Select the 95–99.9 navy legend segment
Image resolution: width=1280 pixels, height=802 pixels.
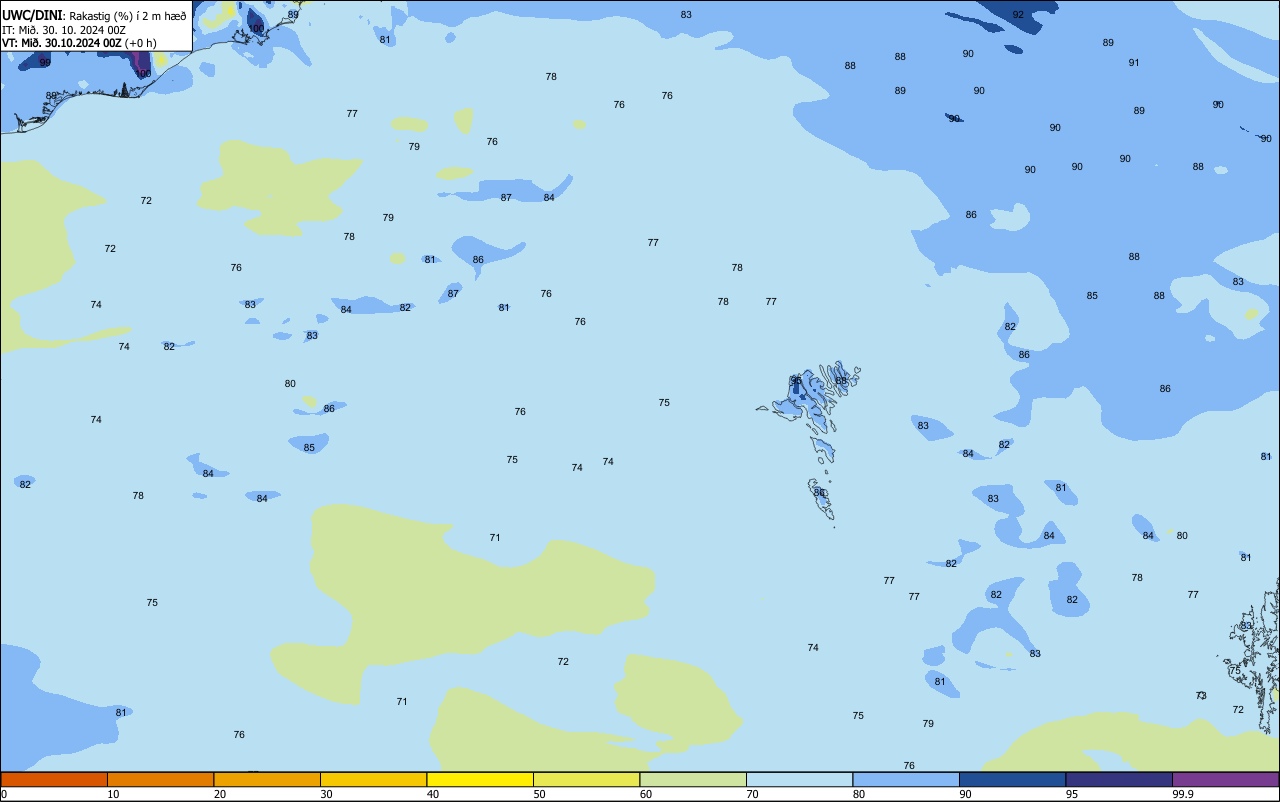point(1119,779)
